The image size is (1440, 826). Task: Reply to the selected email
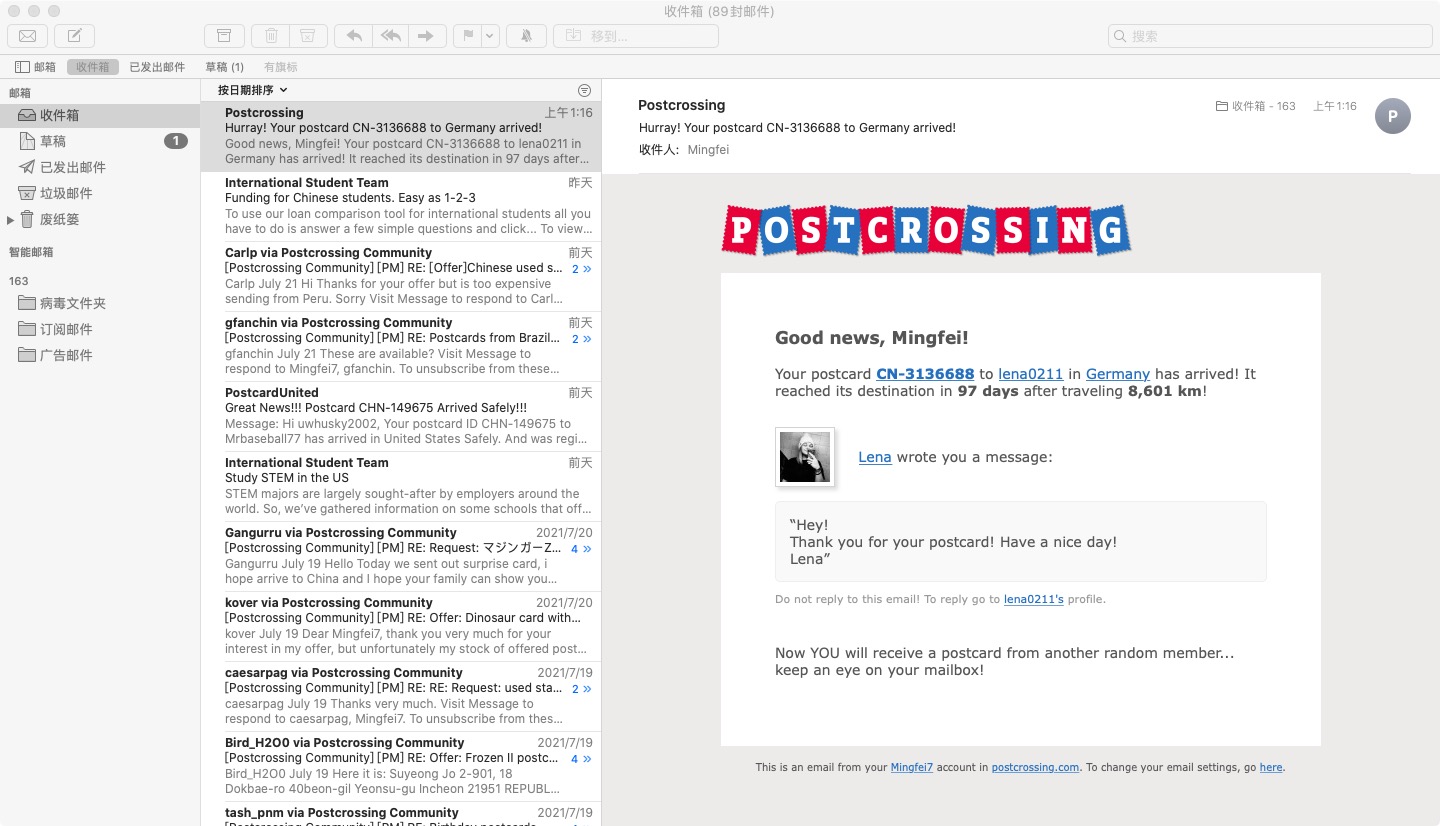click(353, 36)
